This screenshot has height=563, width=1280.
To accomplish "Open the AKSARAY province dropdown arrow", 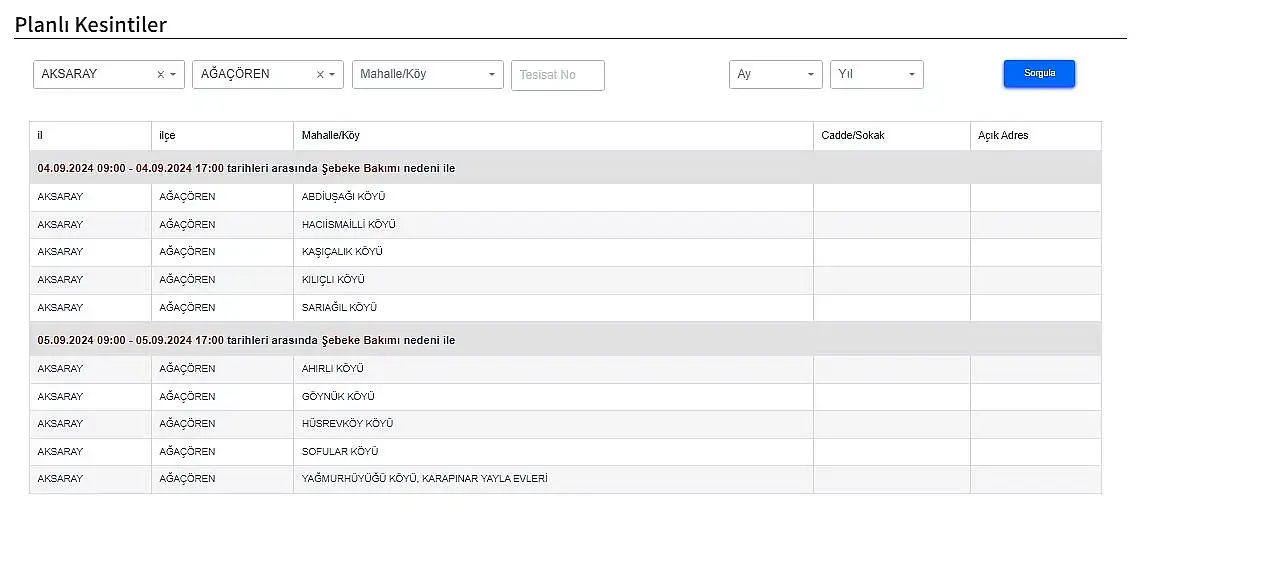I will [173, 75].
